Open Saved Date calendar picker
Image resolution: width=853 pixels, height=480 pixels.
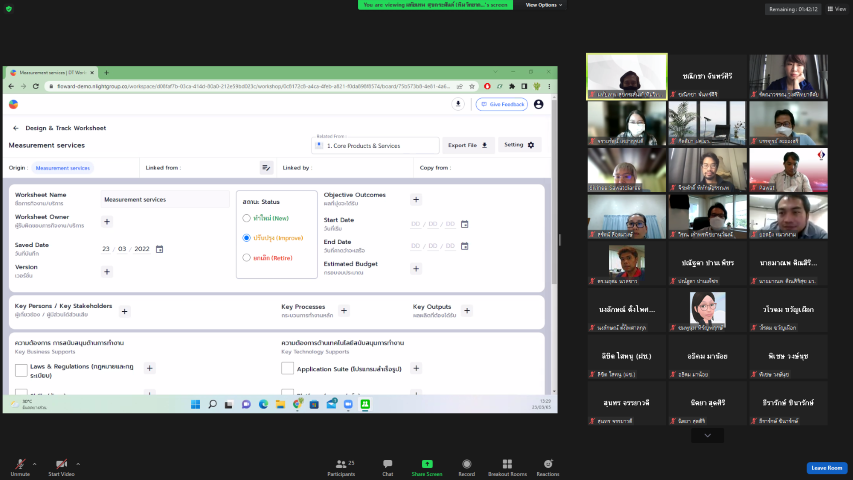click(x=159, y=249)
